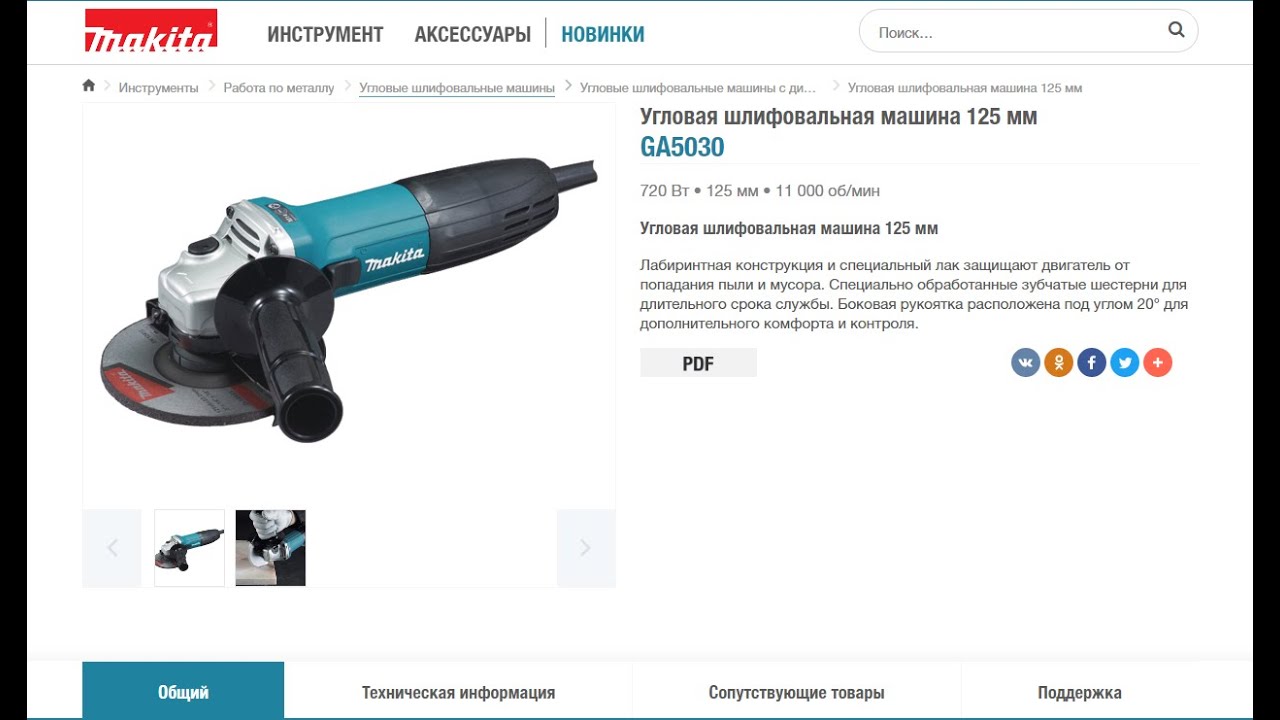
Task: Switch to Техническая информация tab
Action: 458,692
